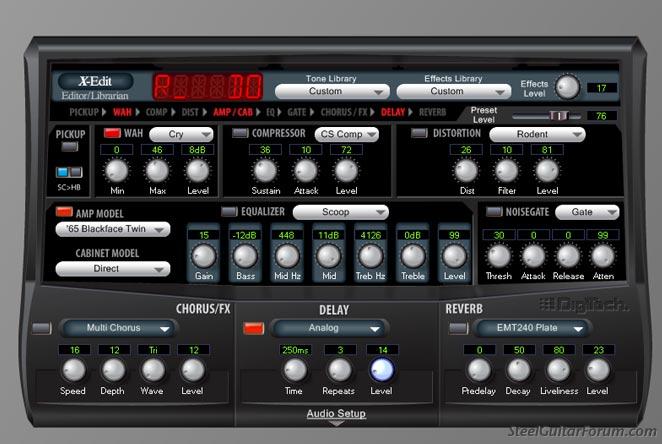
Task: Switch the SC>HB pickup selector
Action: coord(69,172)
